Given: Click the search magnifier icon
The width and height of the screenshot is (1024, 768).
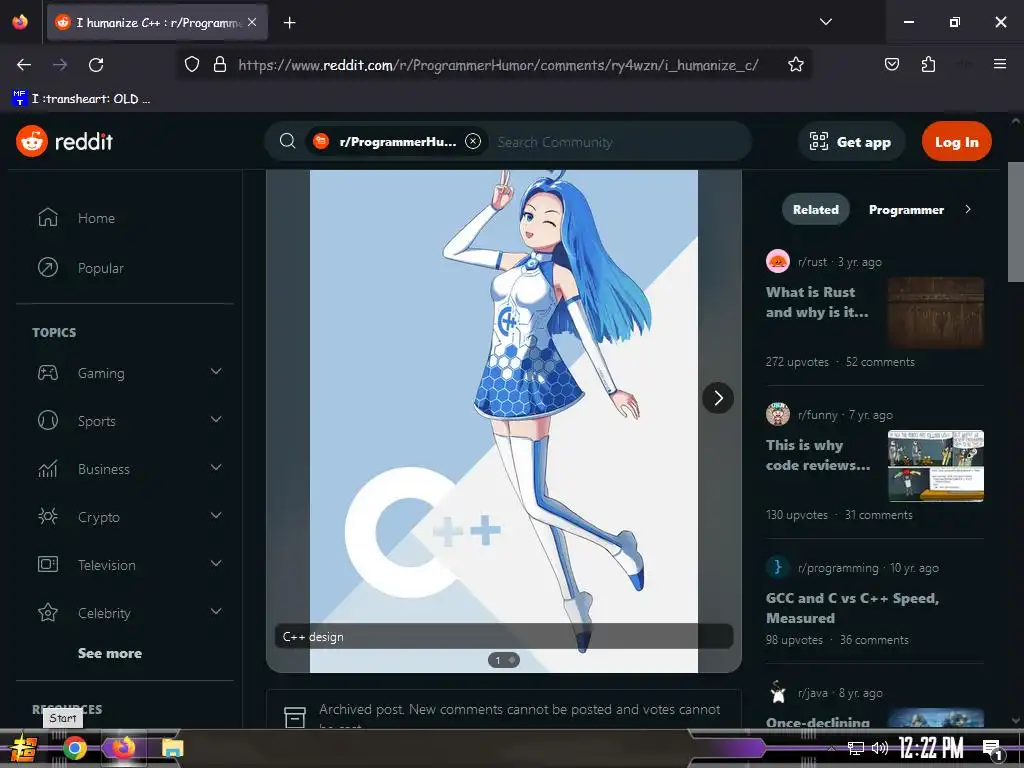Looking at the screenshot, I should tap(287, 141).
